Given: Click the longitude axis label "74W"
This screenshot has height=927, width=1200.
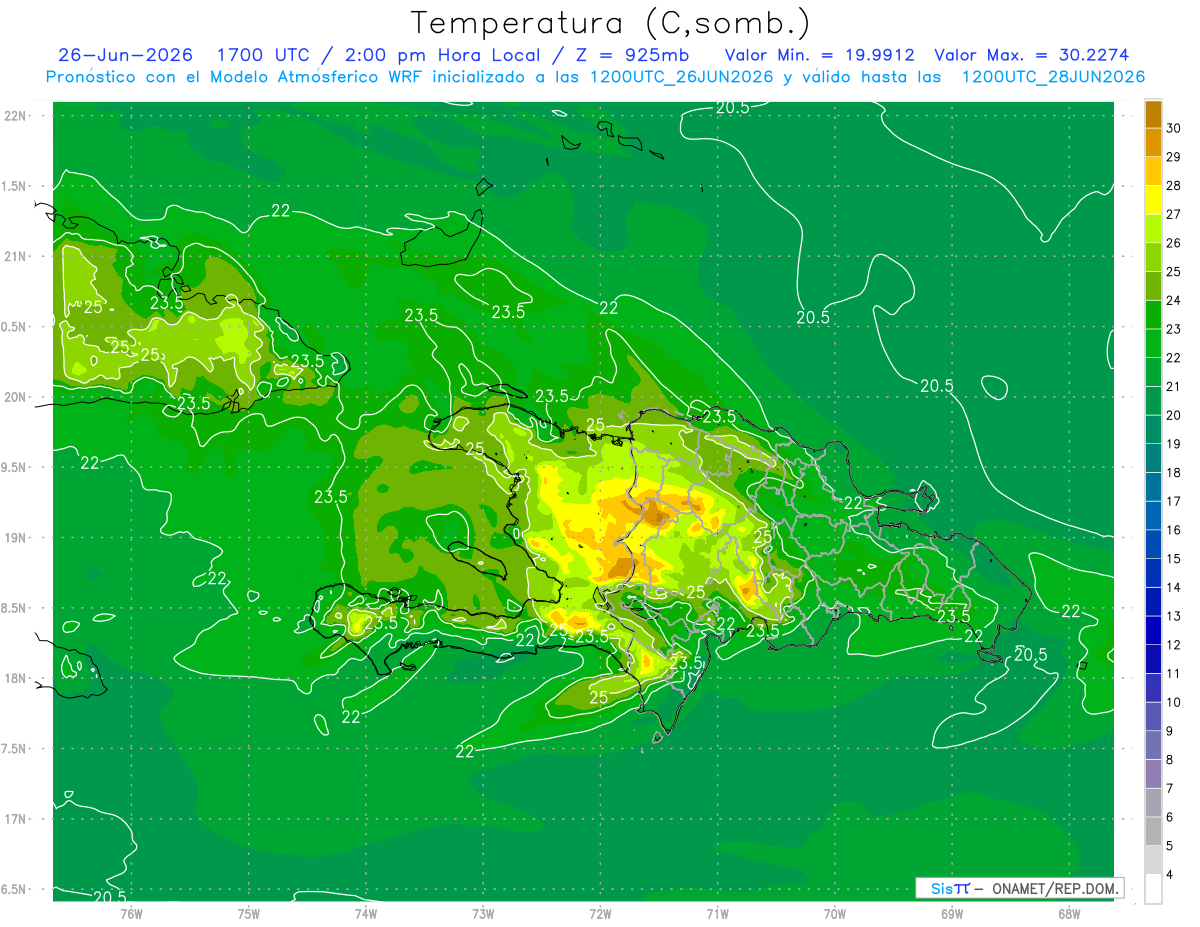Looking at the screenshot, I should 366,913.
